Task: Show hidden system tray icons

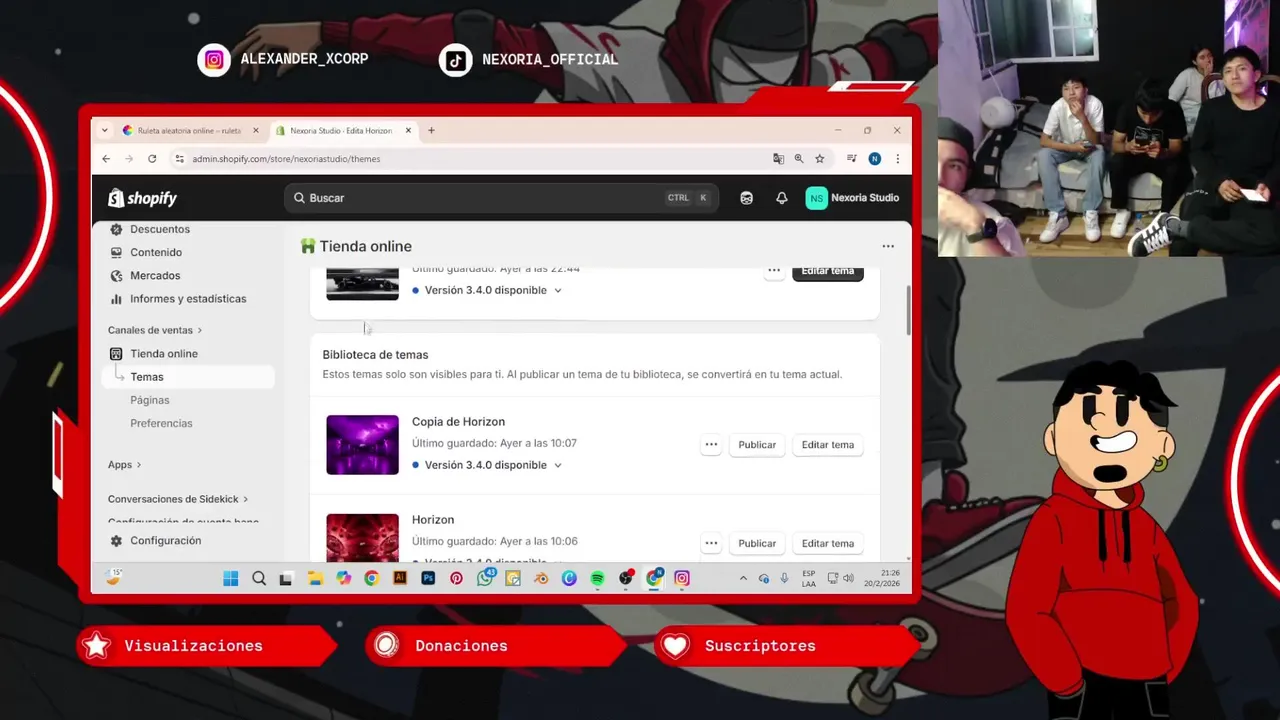Action: [x=743, y=578]
